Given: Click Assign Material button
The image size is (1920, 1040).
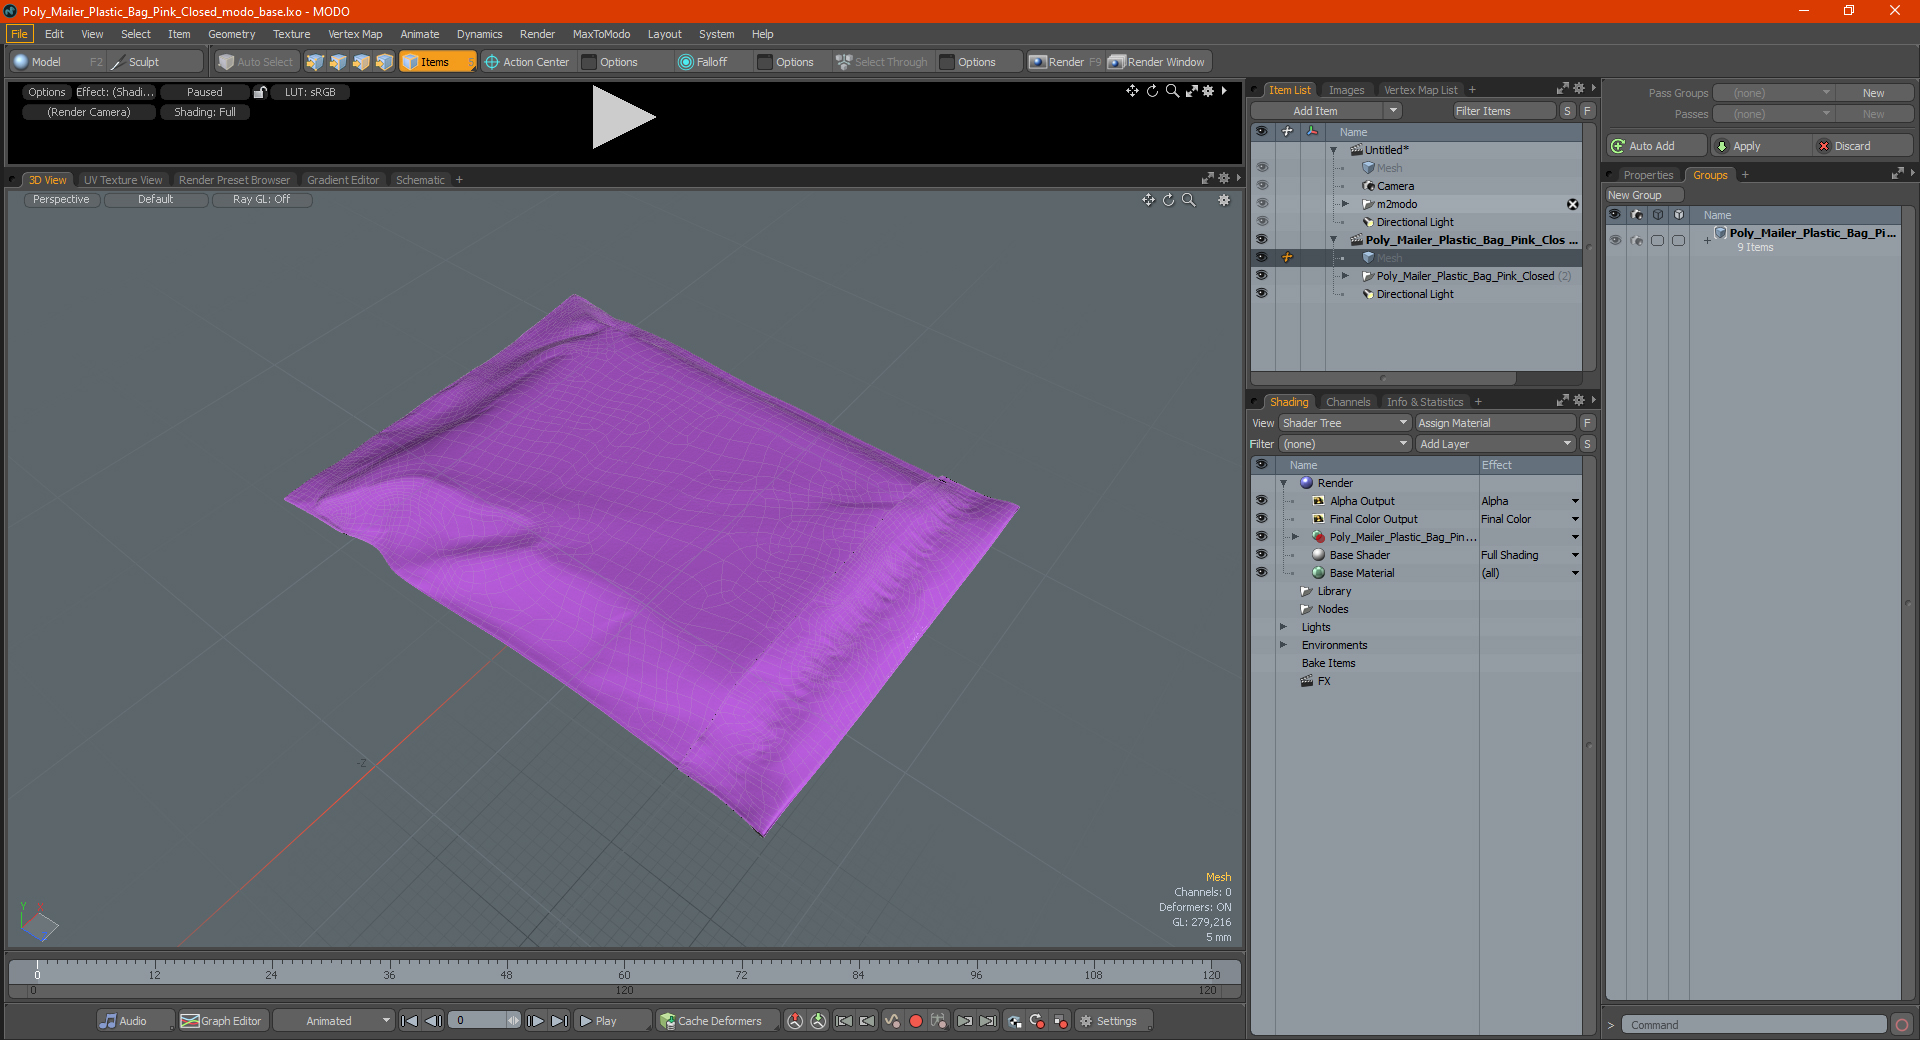Looking at the screenshot, I should 1495,423.
